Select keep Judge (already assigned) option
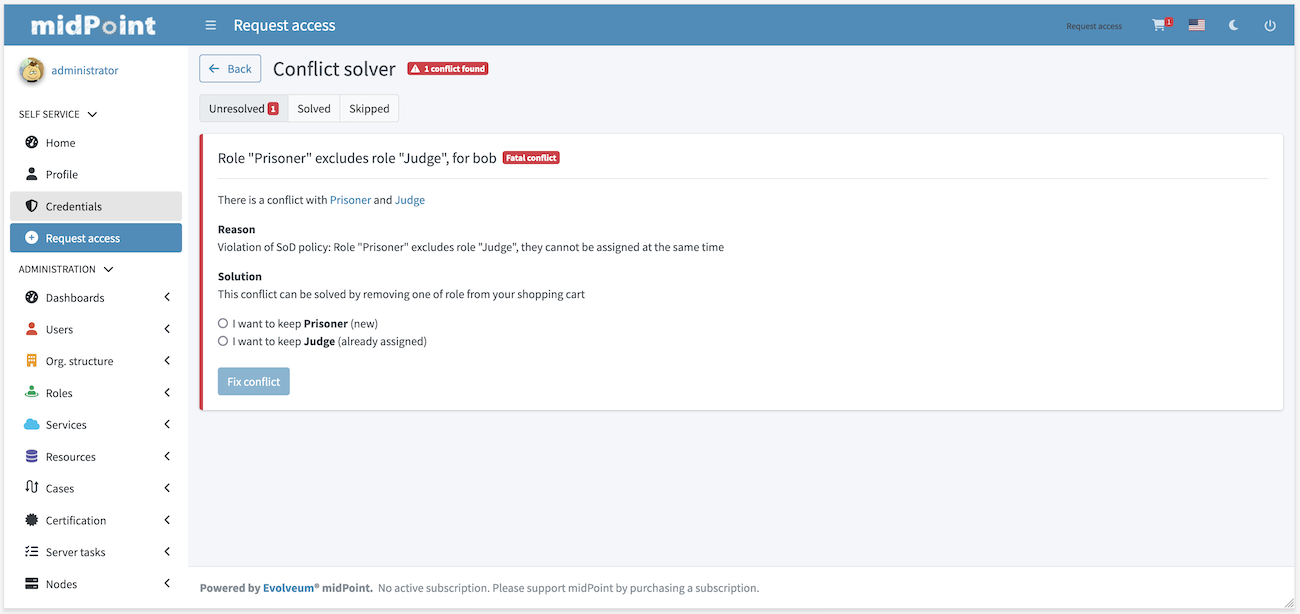The image size is (1300, 614). 223,342
